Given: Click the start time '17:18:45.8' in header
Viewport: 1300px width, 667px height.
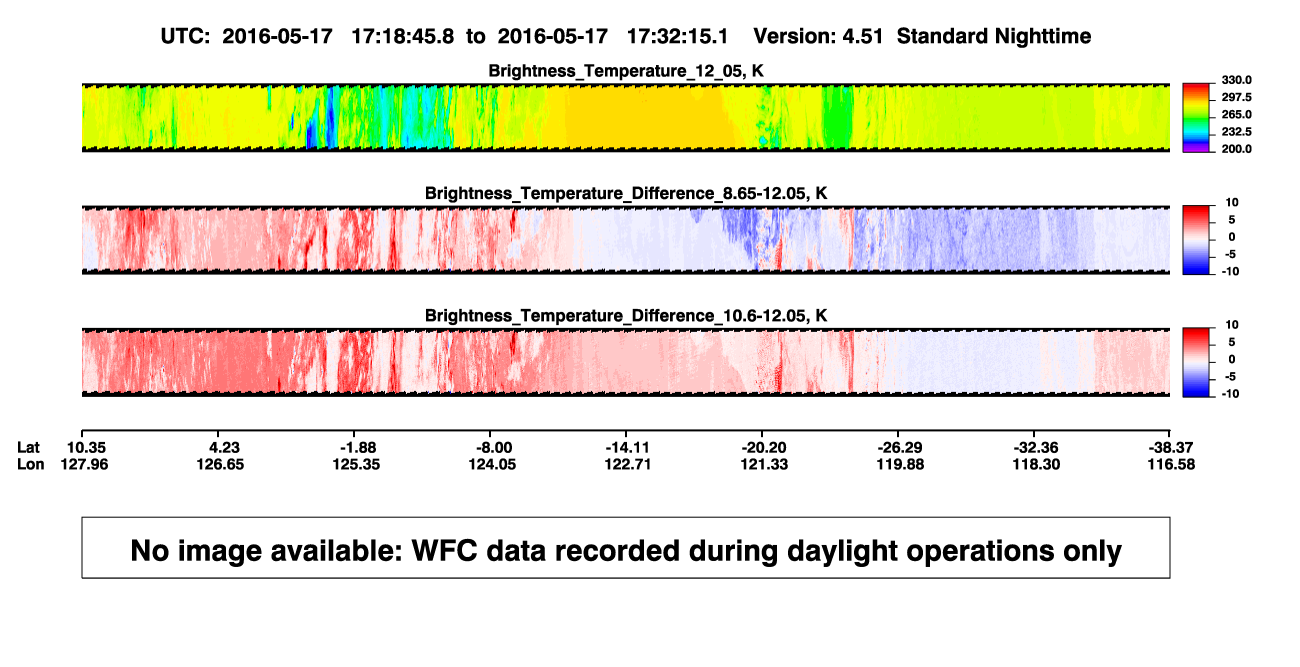Looking at the screenshot, I should tap(403, 36).
